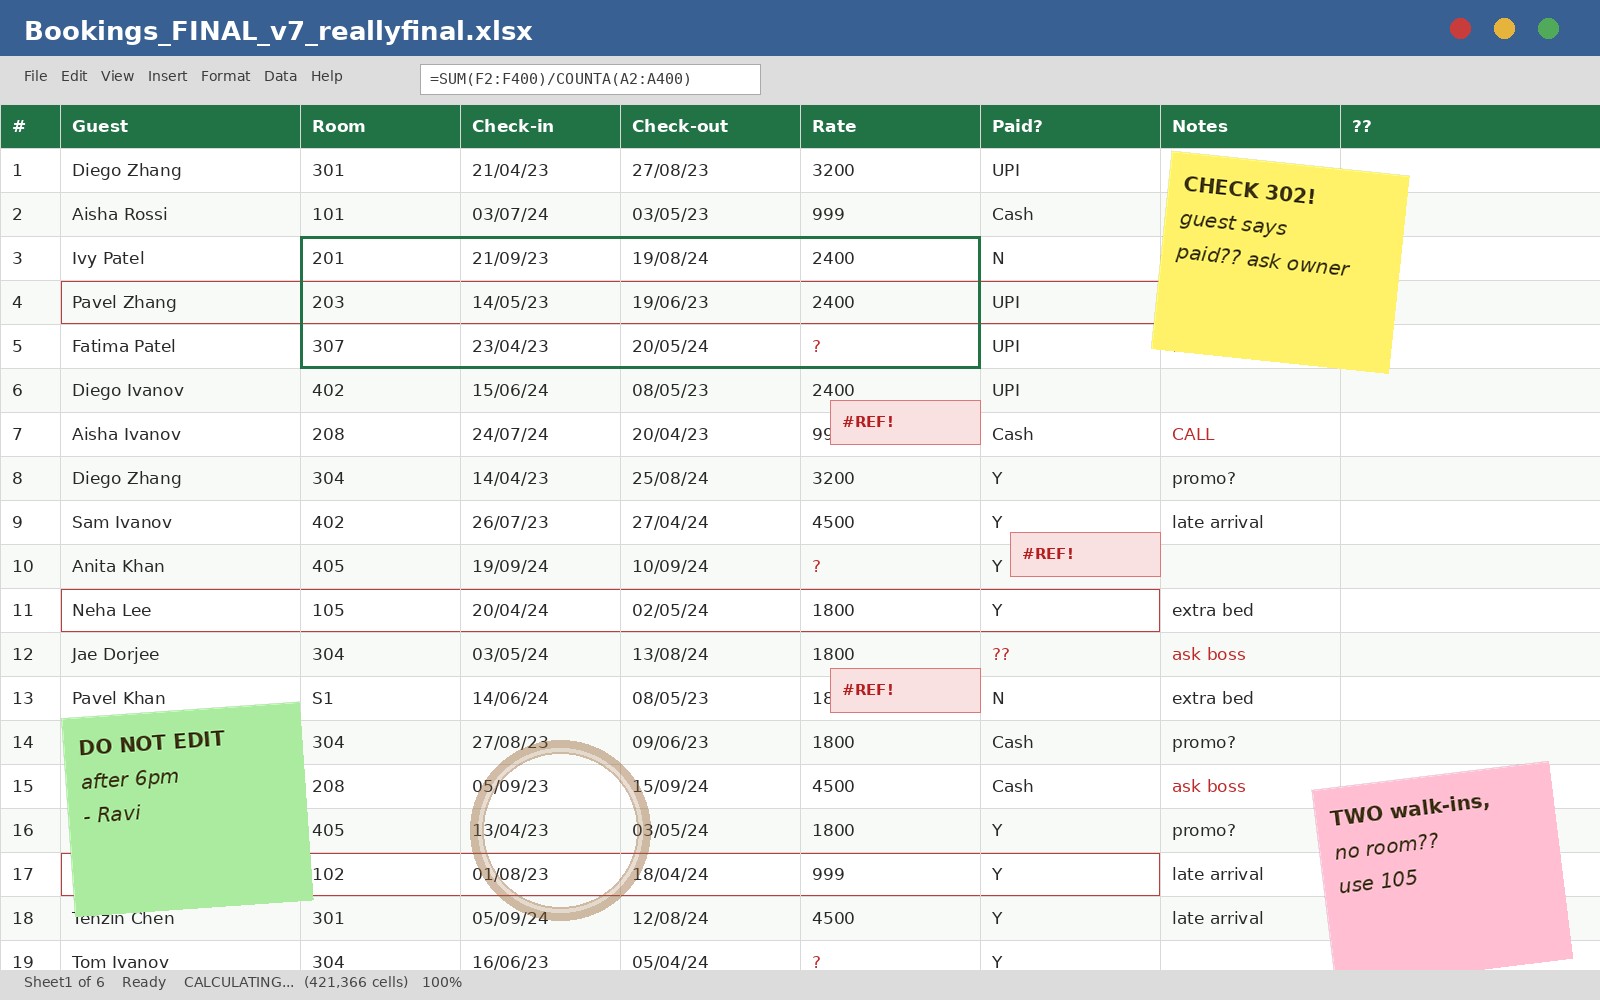
Task: Click the extra bed note on Neha Lee's row
Action: click(1250, 610)
